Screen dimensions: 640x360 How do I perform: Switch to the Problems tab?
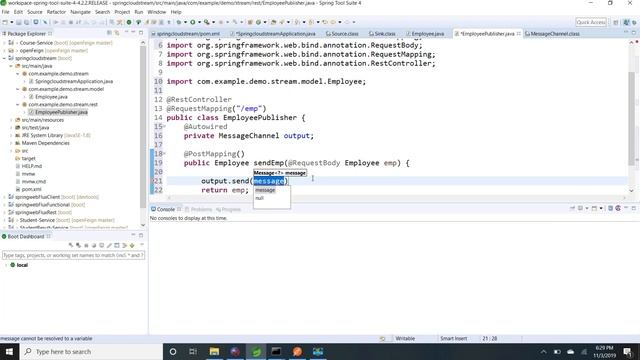tap(198, 209)
